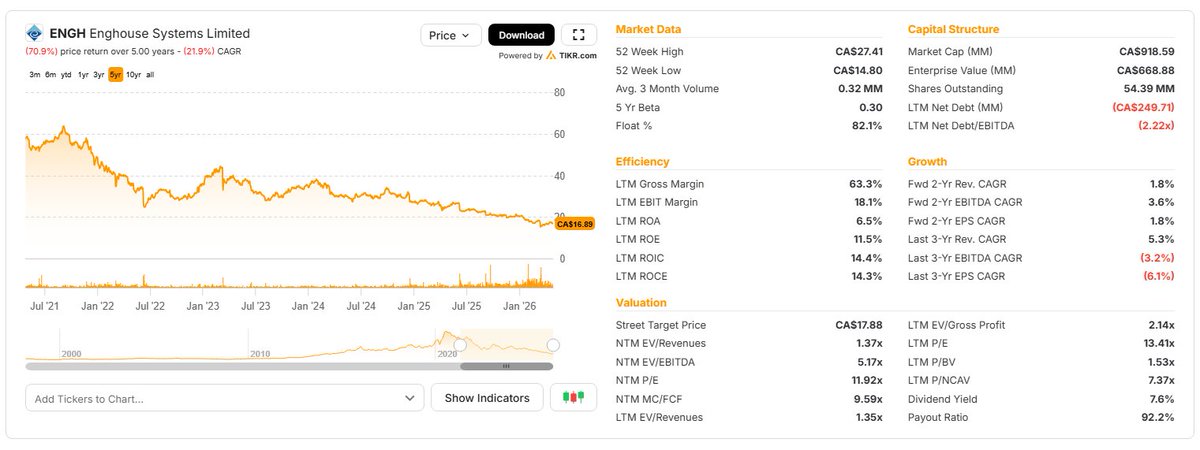The width and height of the screenshot is (1200, 450).
Task: Grab the right range navigator handle
Action: [553, 345]
